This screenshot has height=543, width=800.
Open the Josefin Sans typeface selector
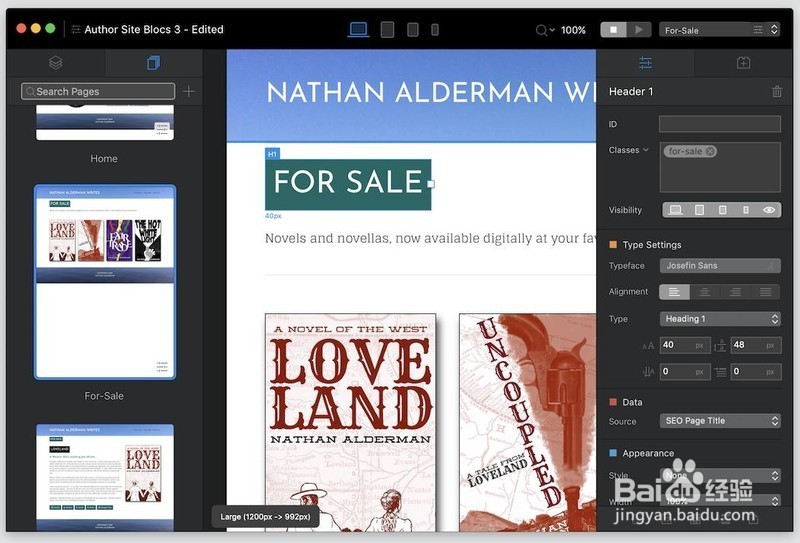720,266
